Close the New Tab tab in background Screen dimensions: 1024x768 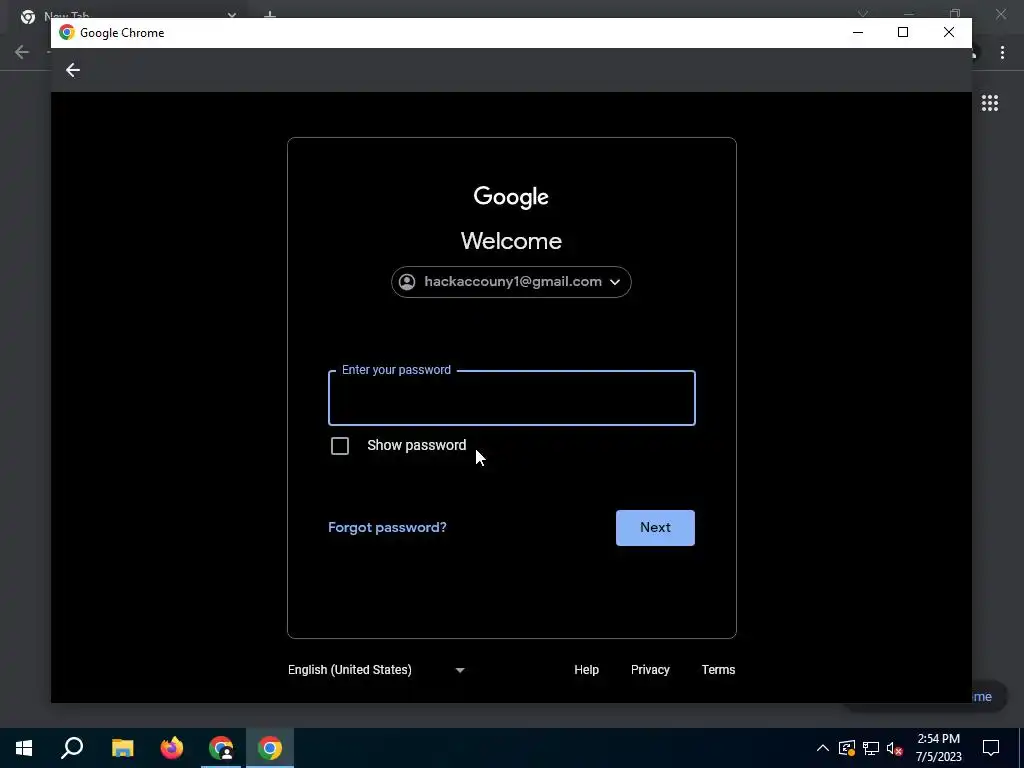(x=232, y=14)
